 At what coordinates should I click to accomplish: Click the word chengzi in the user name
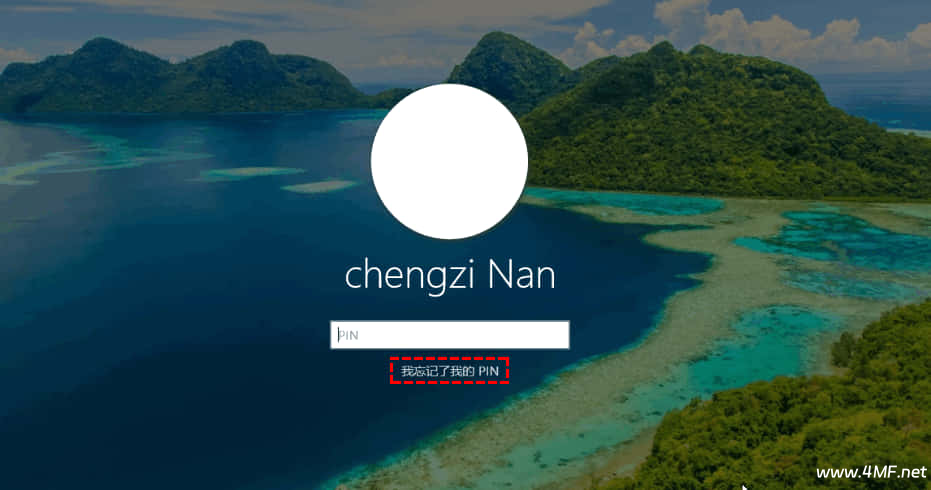411,277
